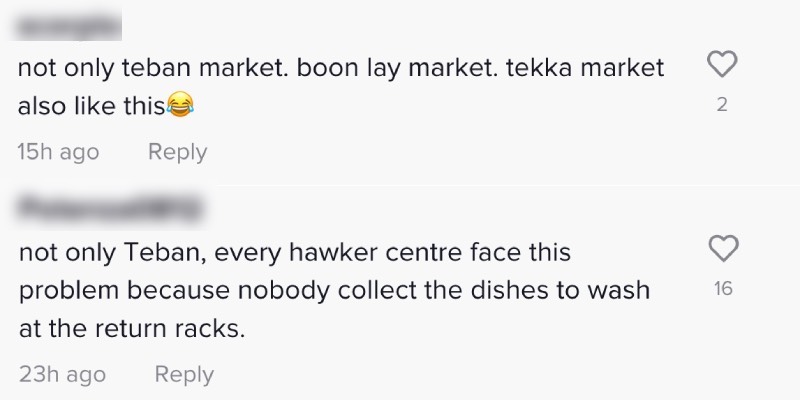Click the "at the return racks." line

pyautogui.click(x=132, y=328)
